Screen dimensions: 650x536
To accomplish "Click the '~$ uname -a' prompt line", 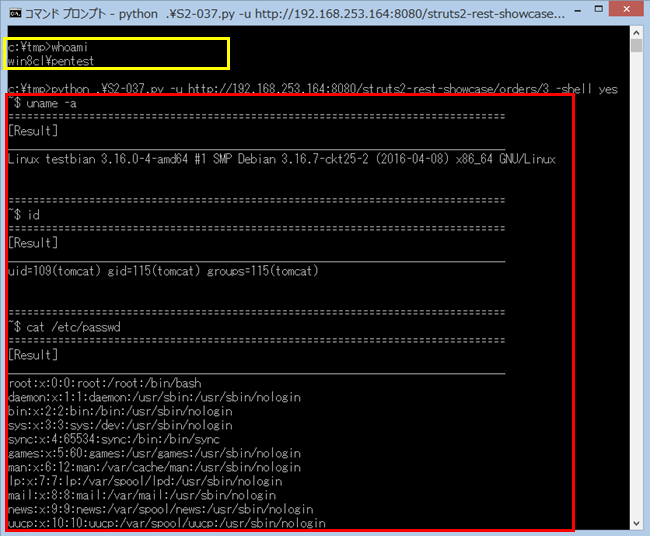I will click(42, 103).
